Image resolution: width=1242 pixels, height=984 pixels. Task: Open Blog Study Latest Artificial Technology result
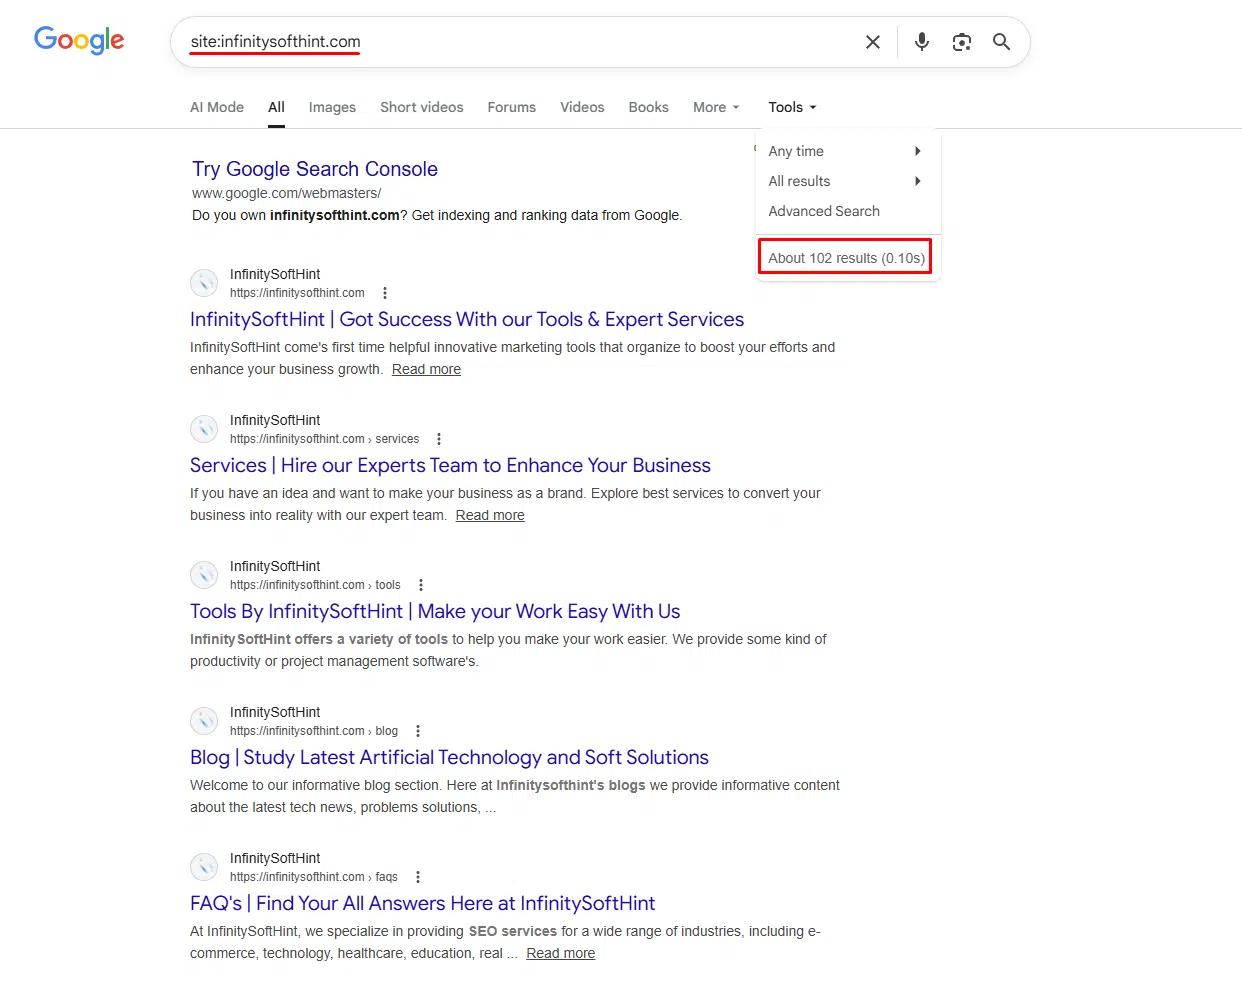(449, 757)
